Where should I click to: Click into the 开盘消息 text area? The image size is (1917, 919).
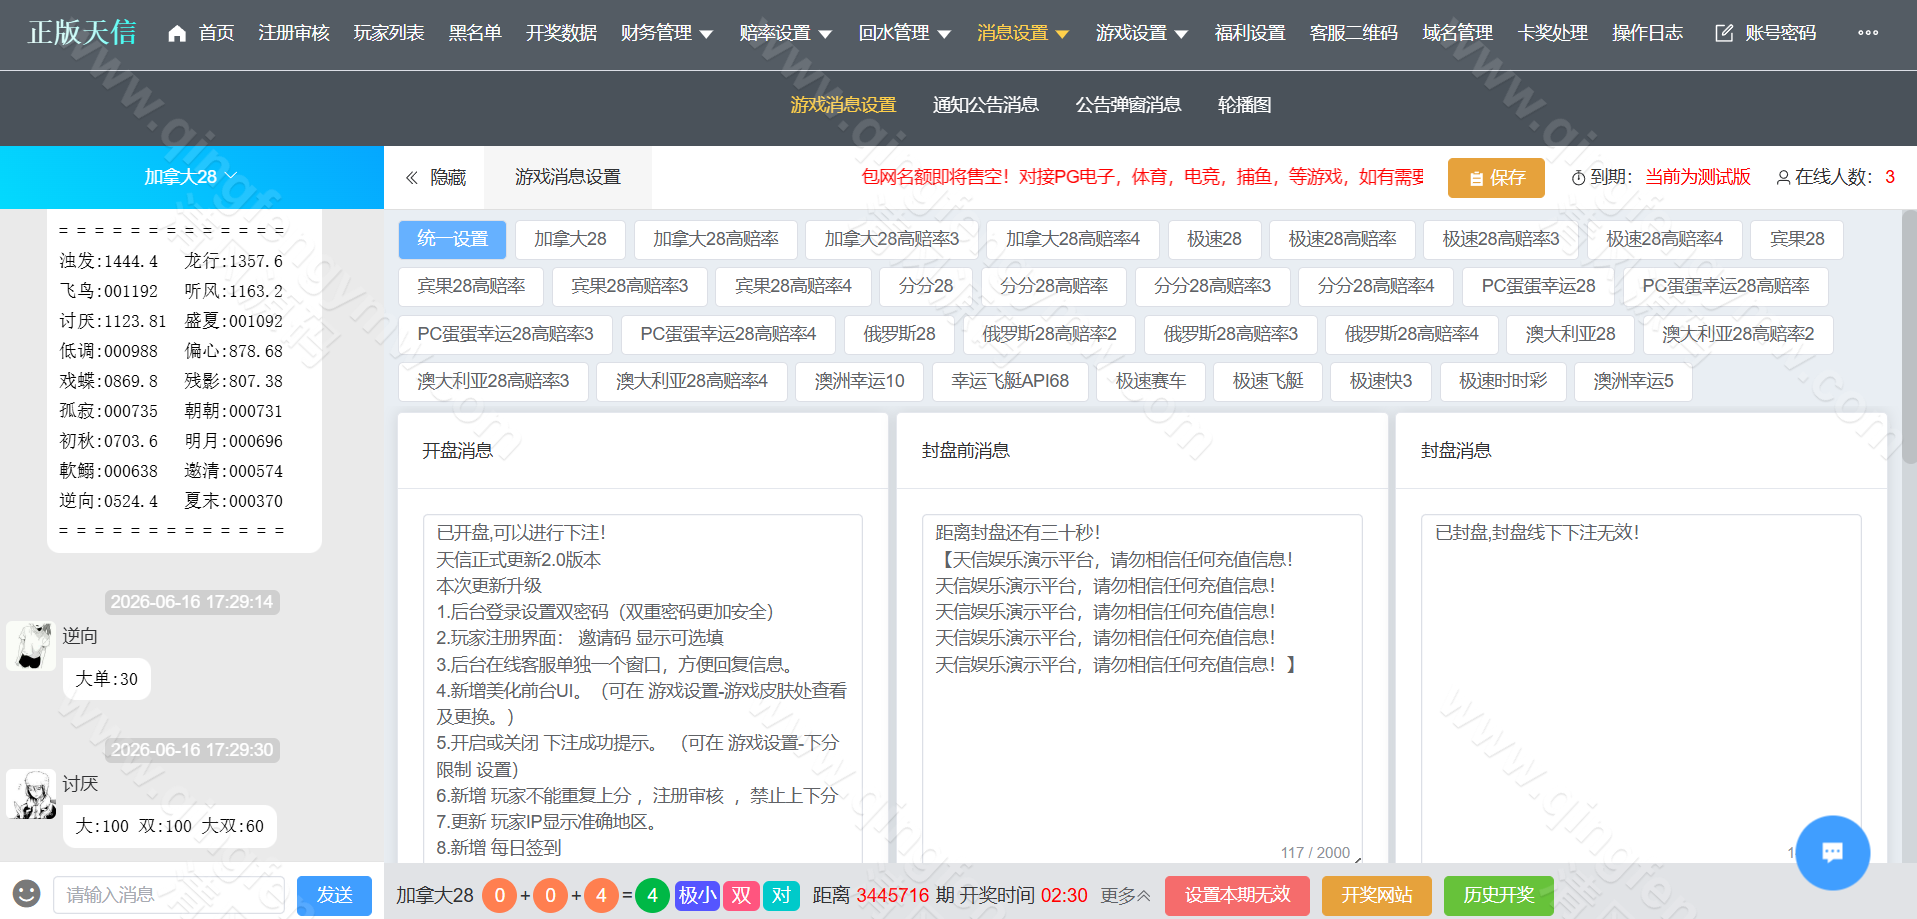643,689
